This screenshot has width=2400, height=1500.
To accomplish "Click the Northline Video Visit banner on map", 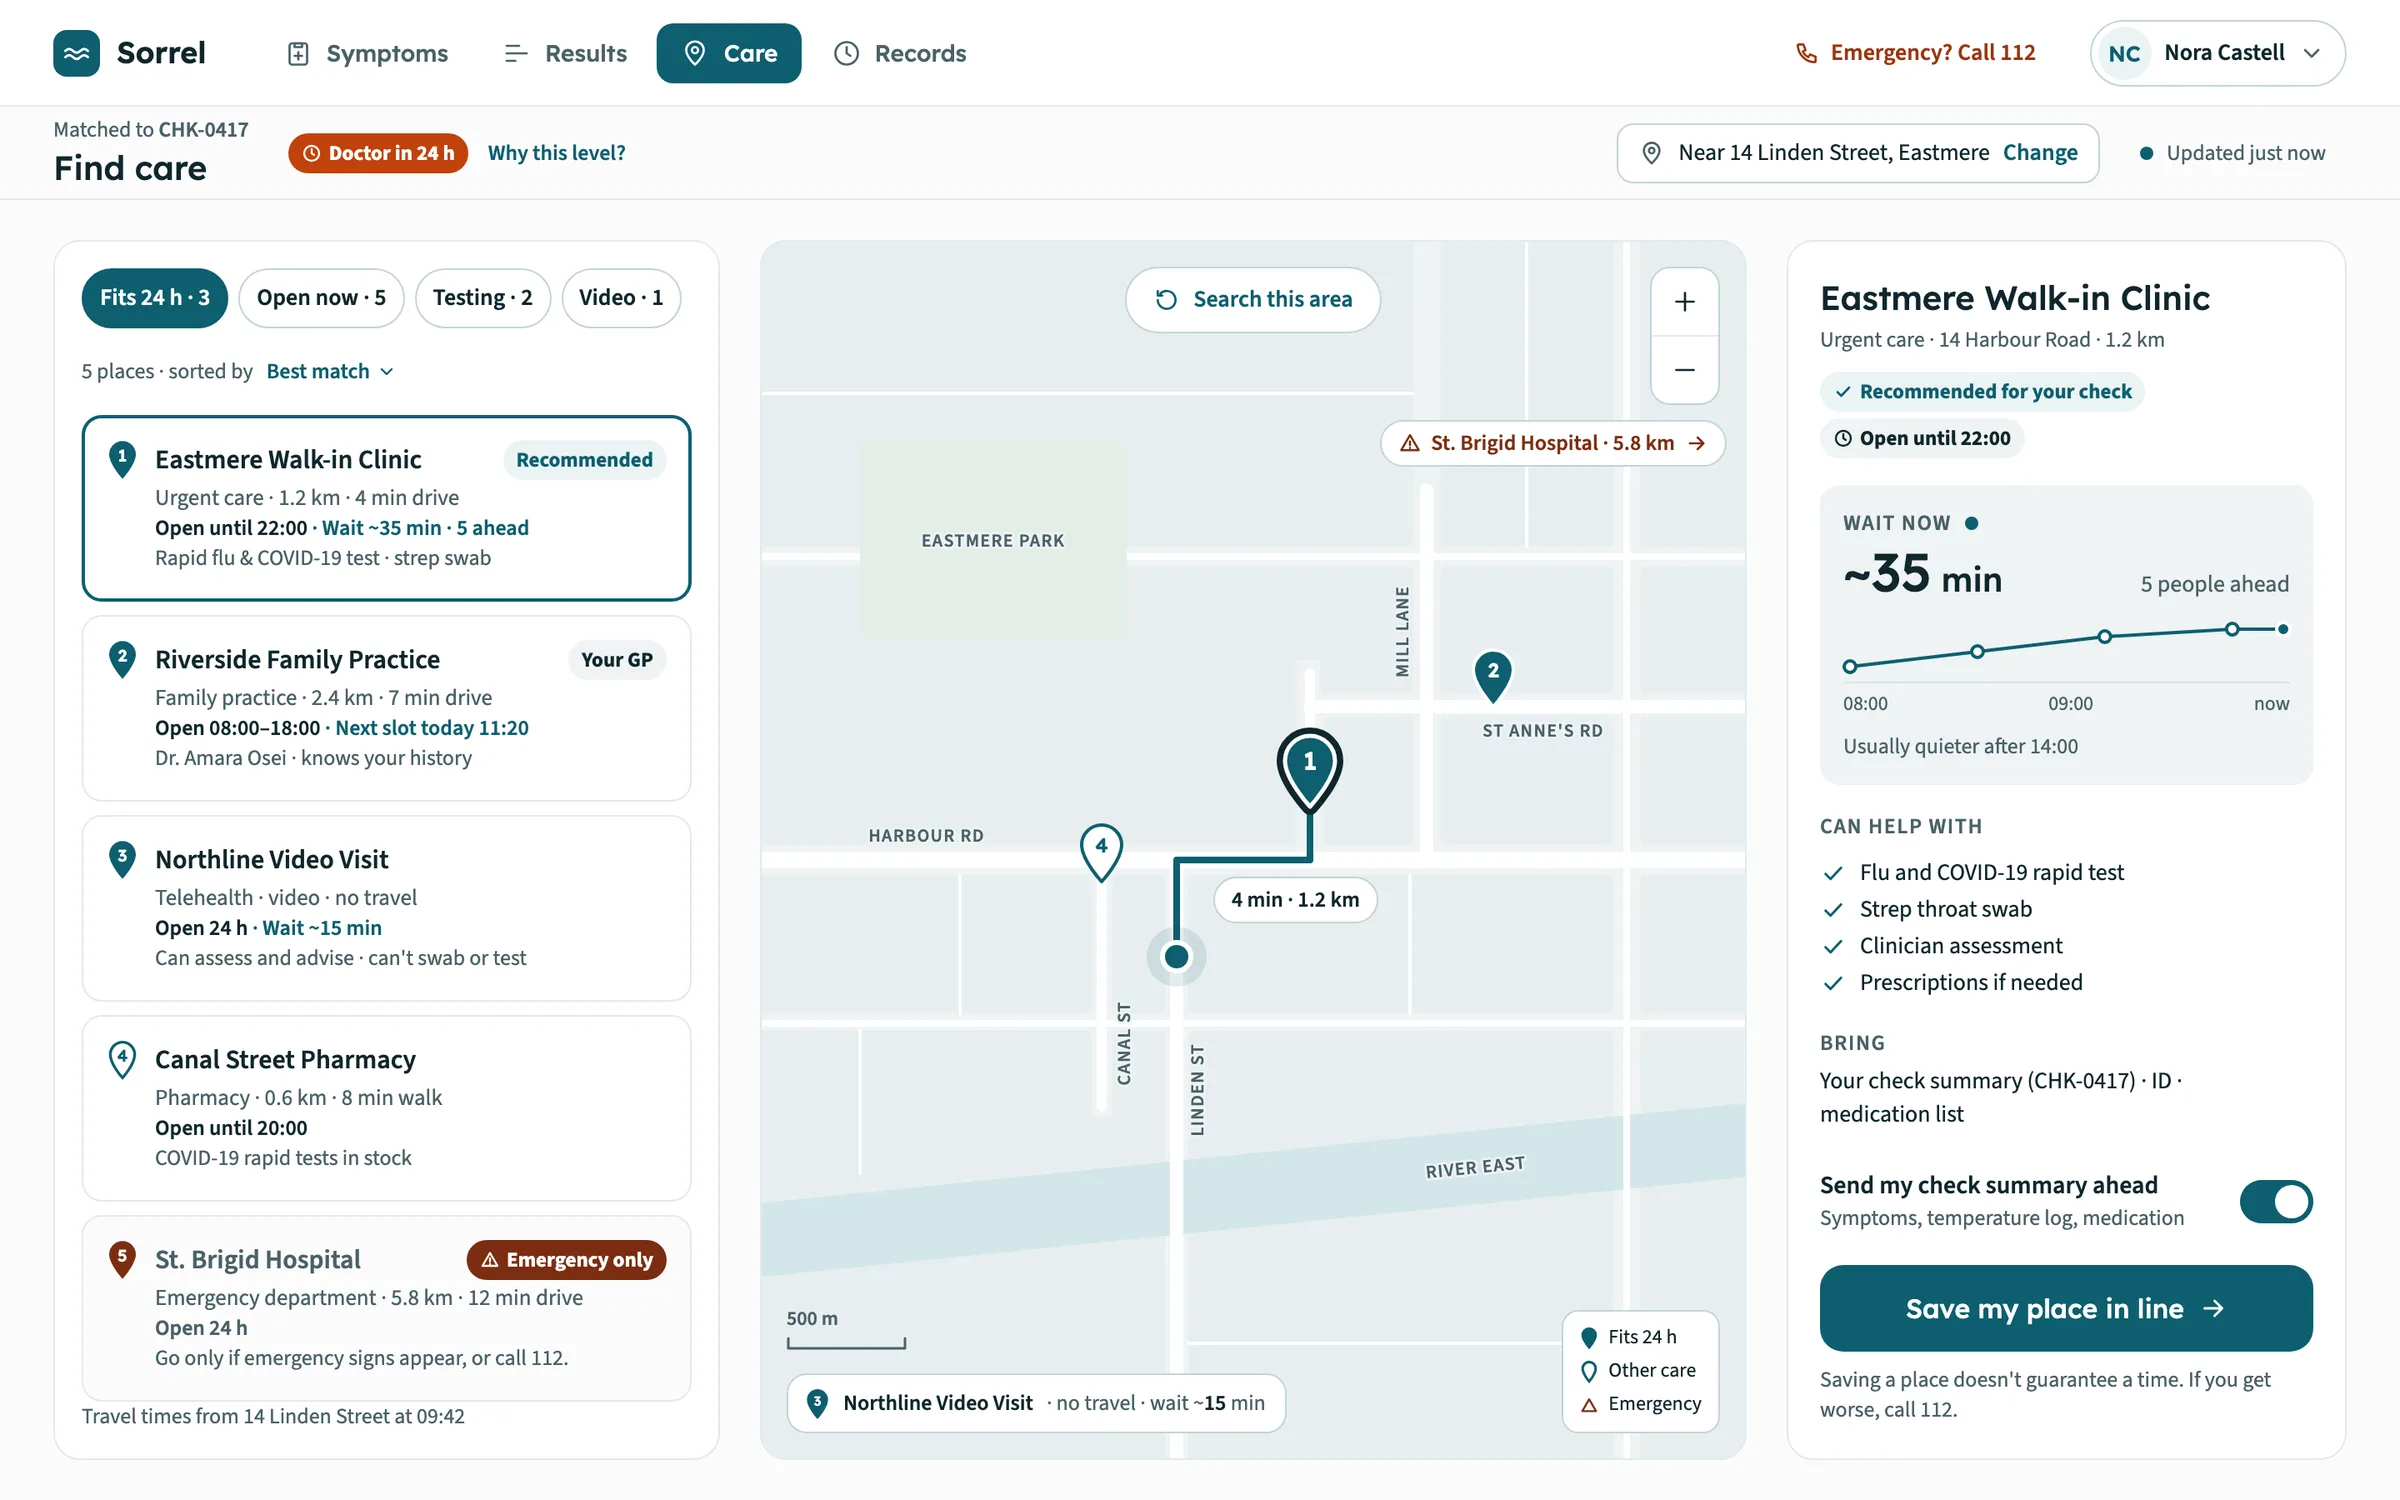I will (x=1036, y=1403).
